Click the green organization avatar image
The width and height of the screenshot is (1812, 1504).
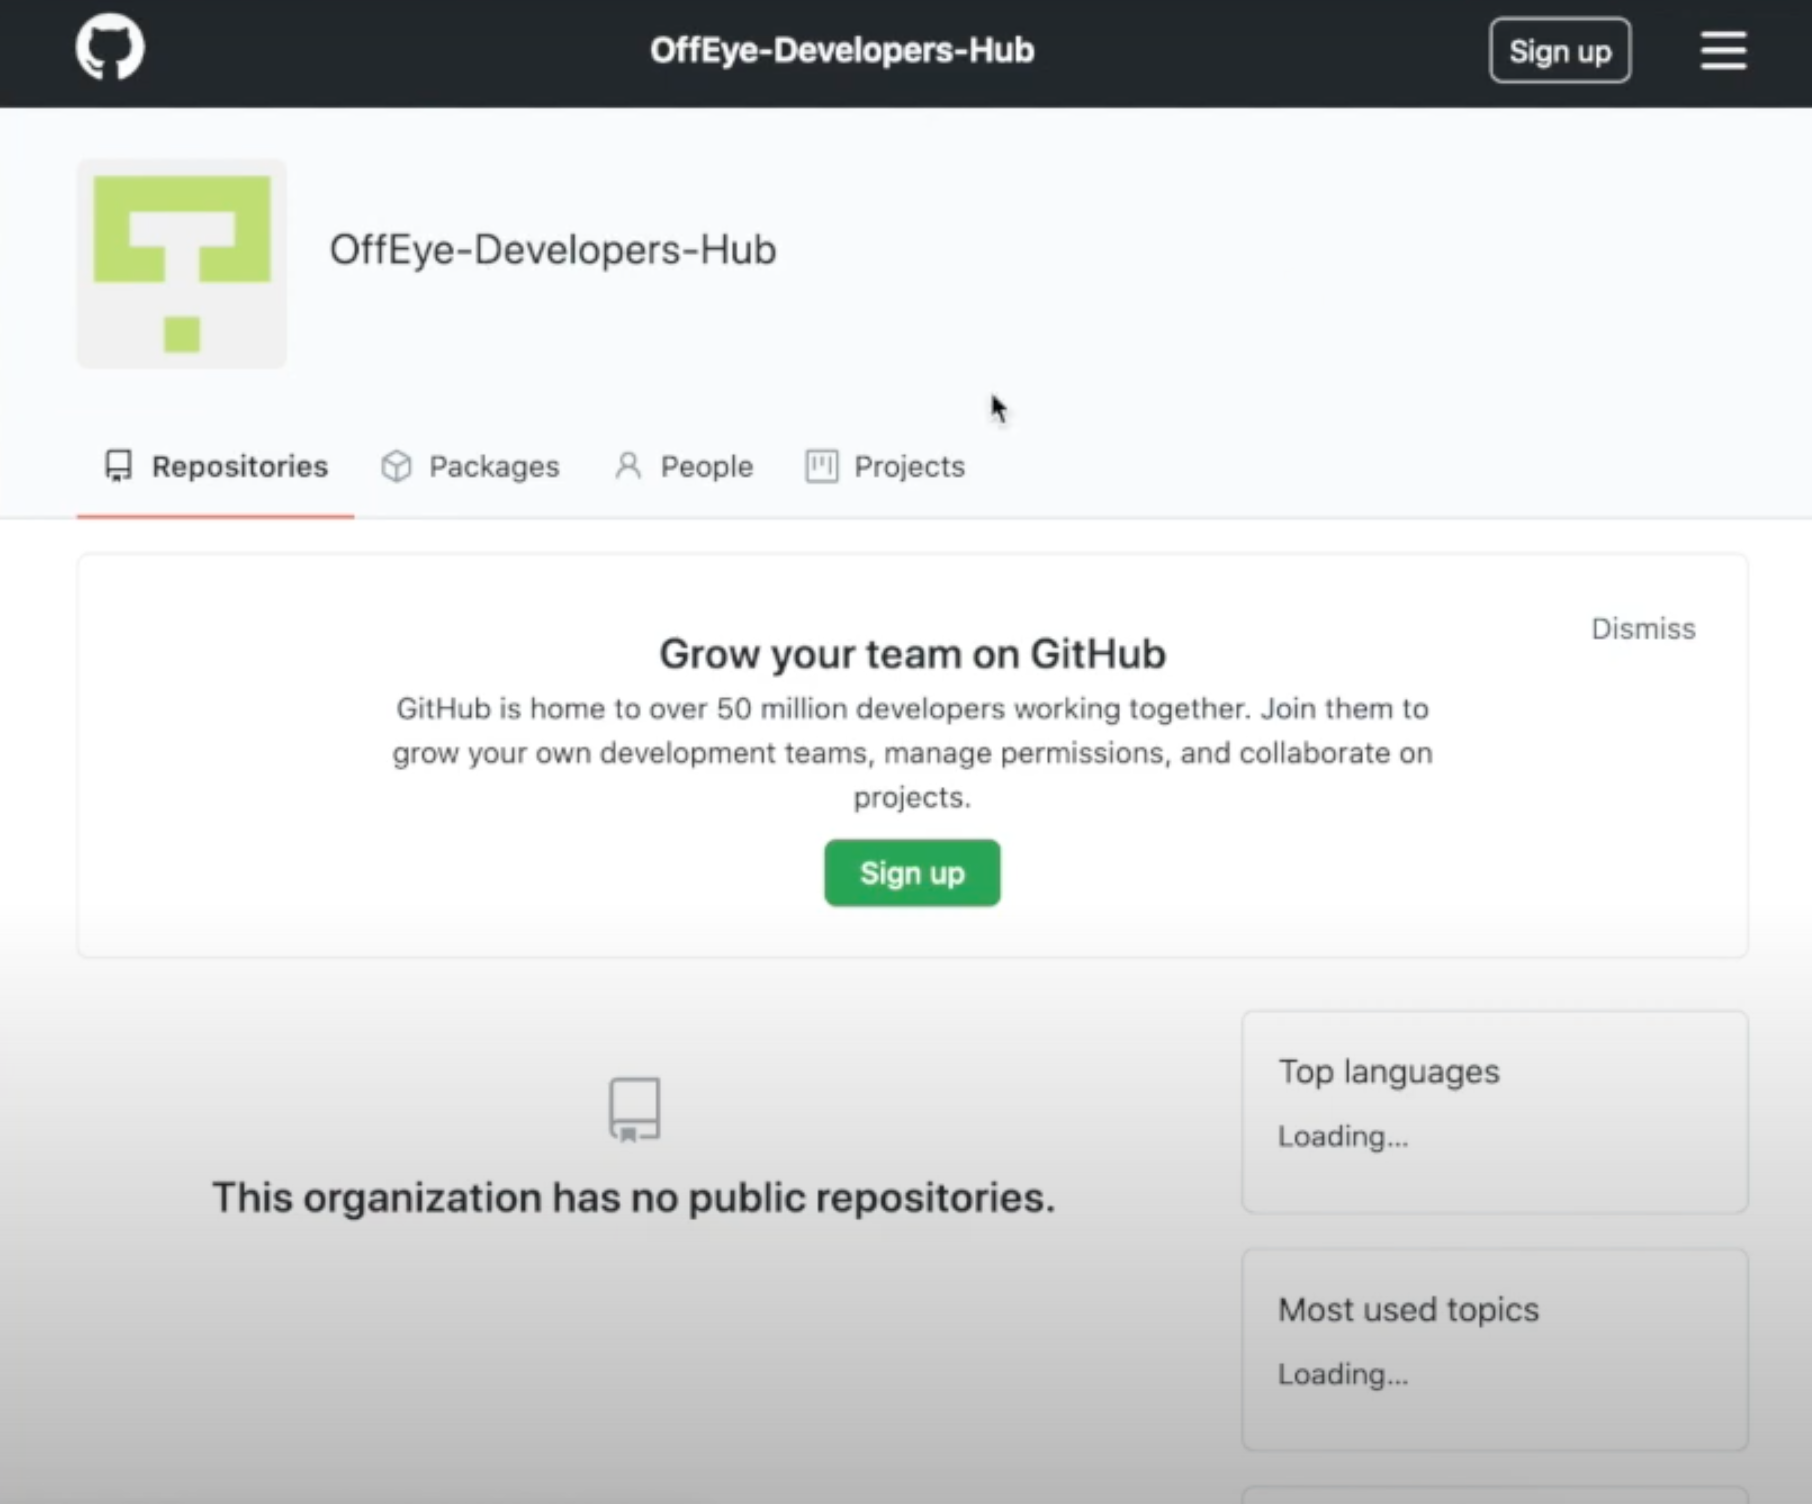pos(182,264)
